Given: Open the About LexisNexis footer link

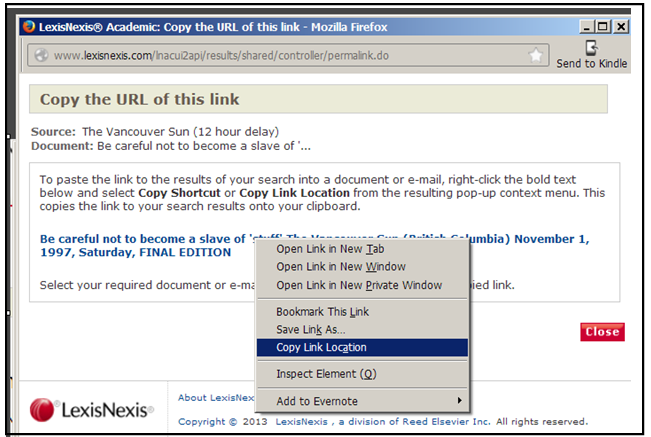Looking at the screenshot, I should click(x=216, y=398).
